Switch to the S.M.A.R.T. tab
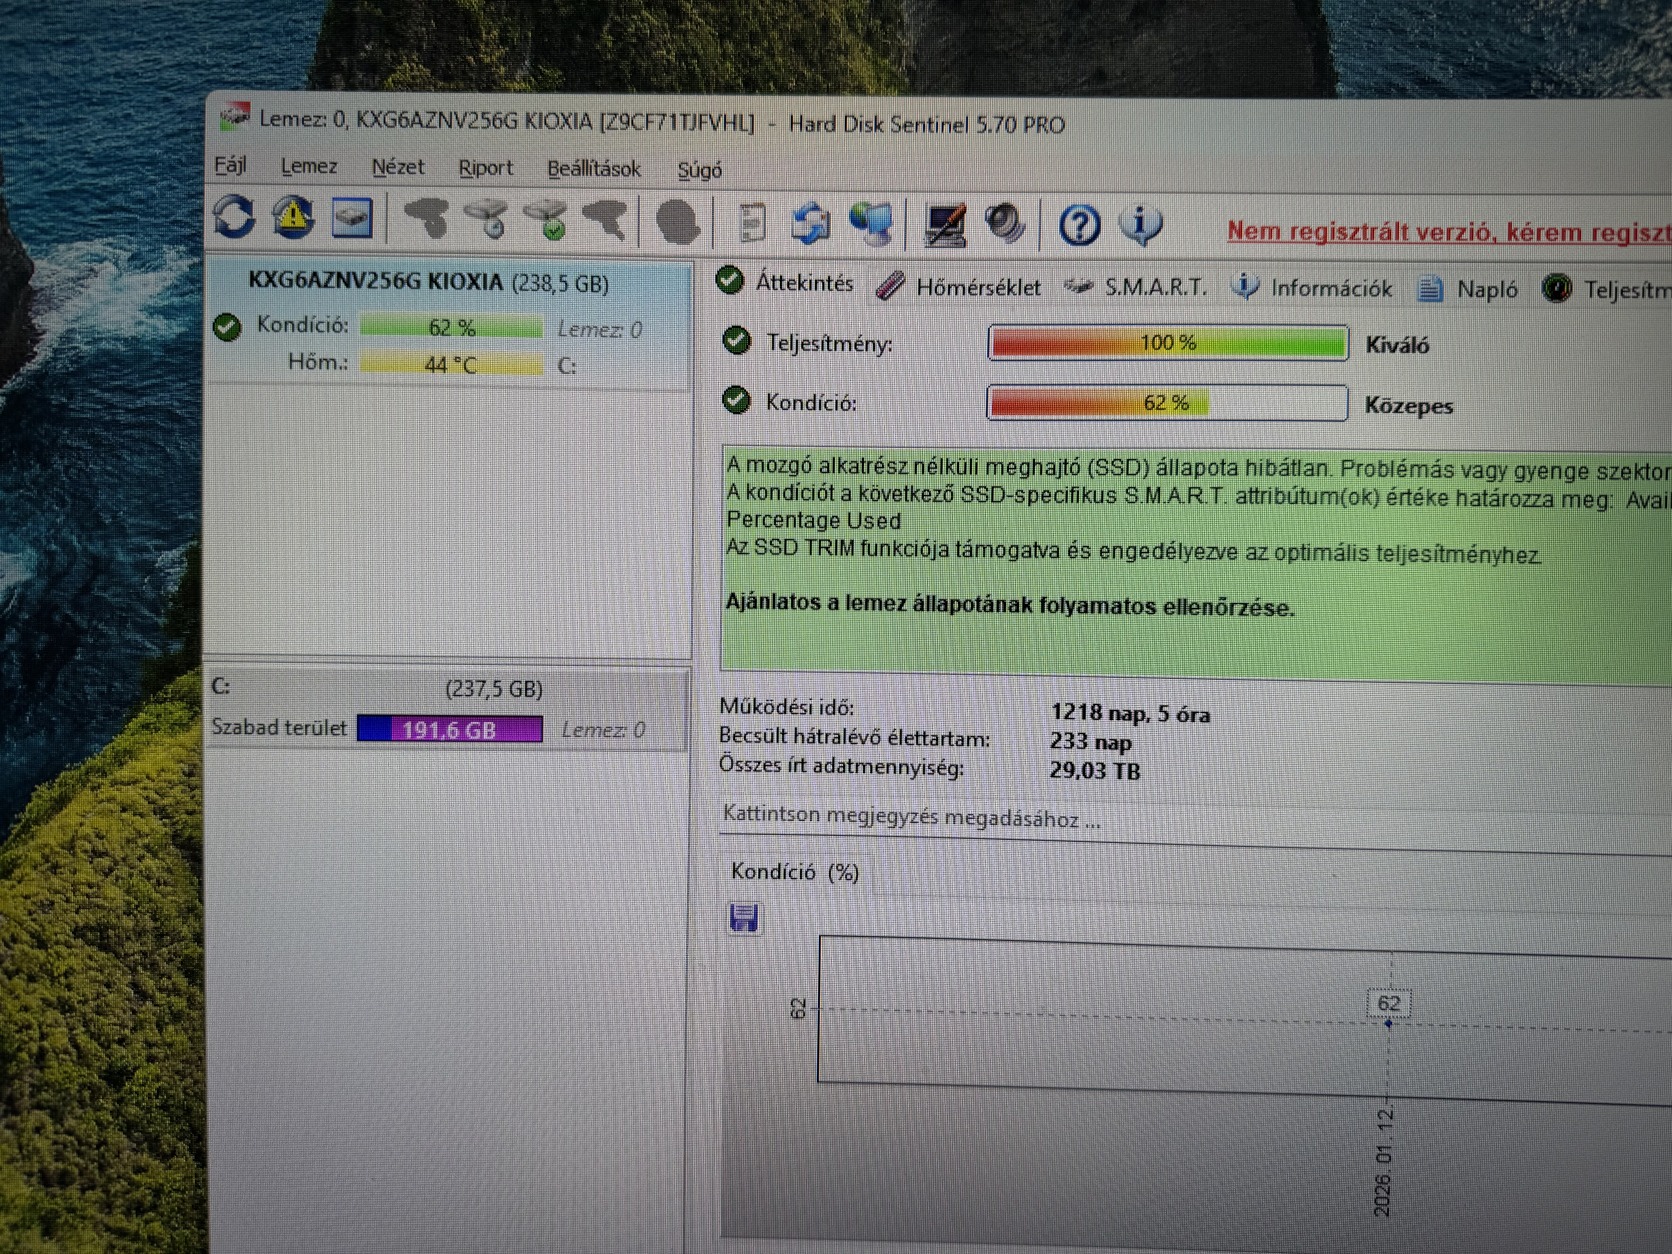Viewport: 1672px width, 1254px height. tap(1136, 288)
